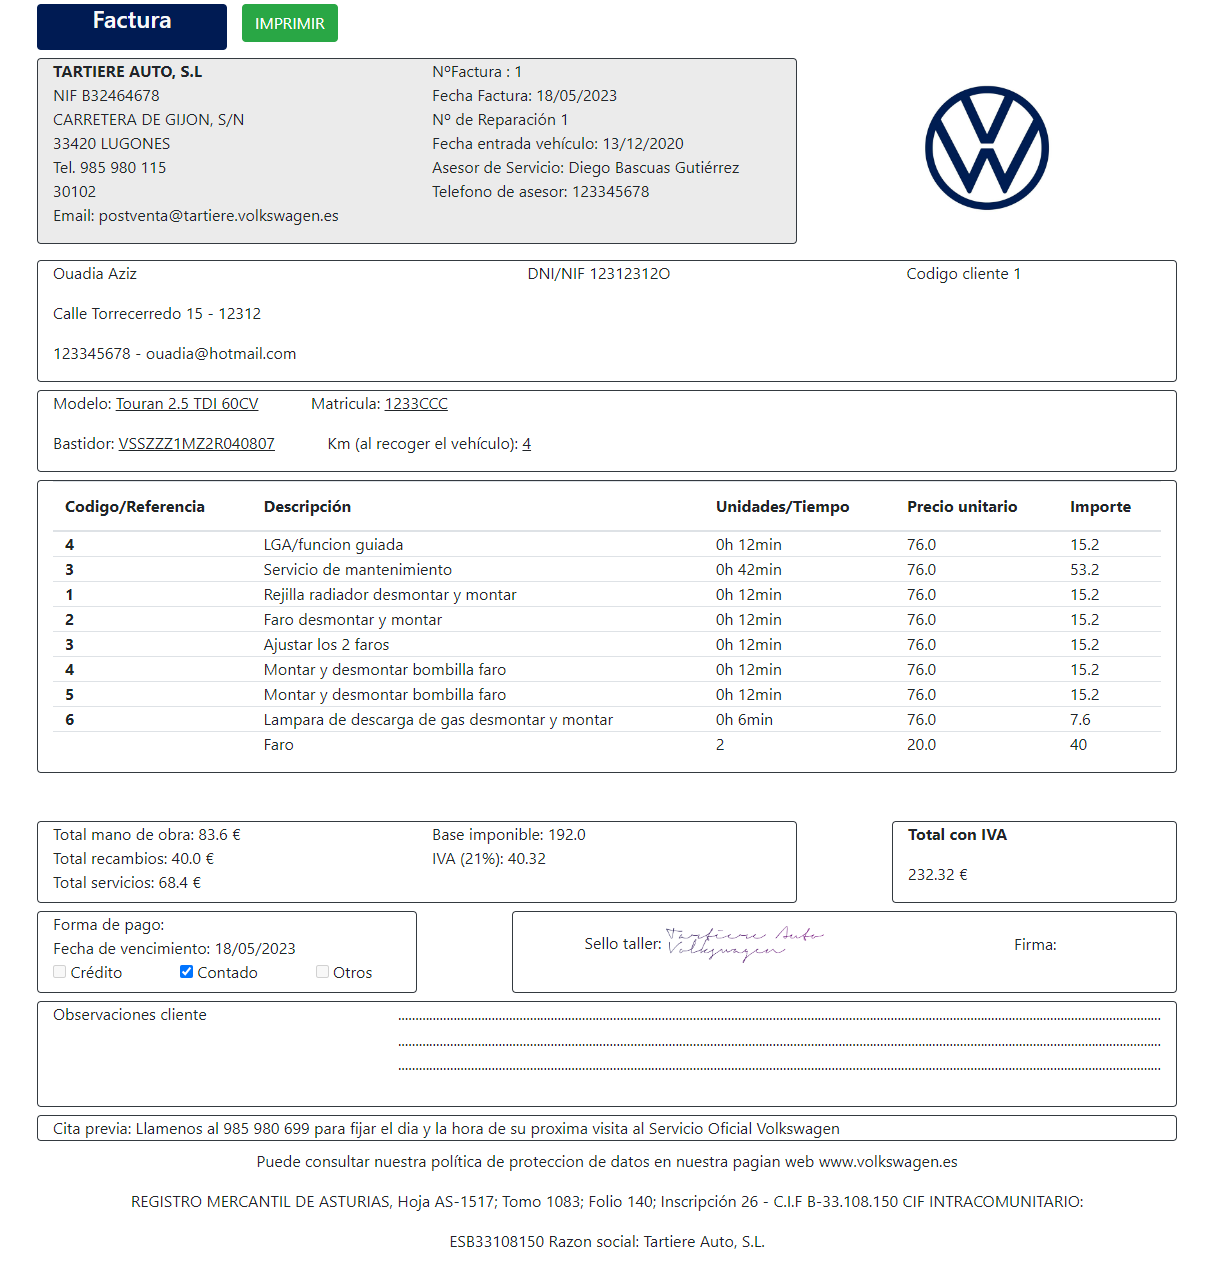Image resolution: width=1211 pixels, height=1277 pixels.
Task: Click the postventa email address
Action: point(218,216)
